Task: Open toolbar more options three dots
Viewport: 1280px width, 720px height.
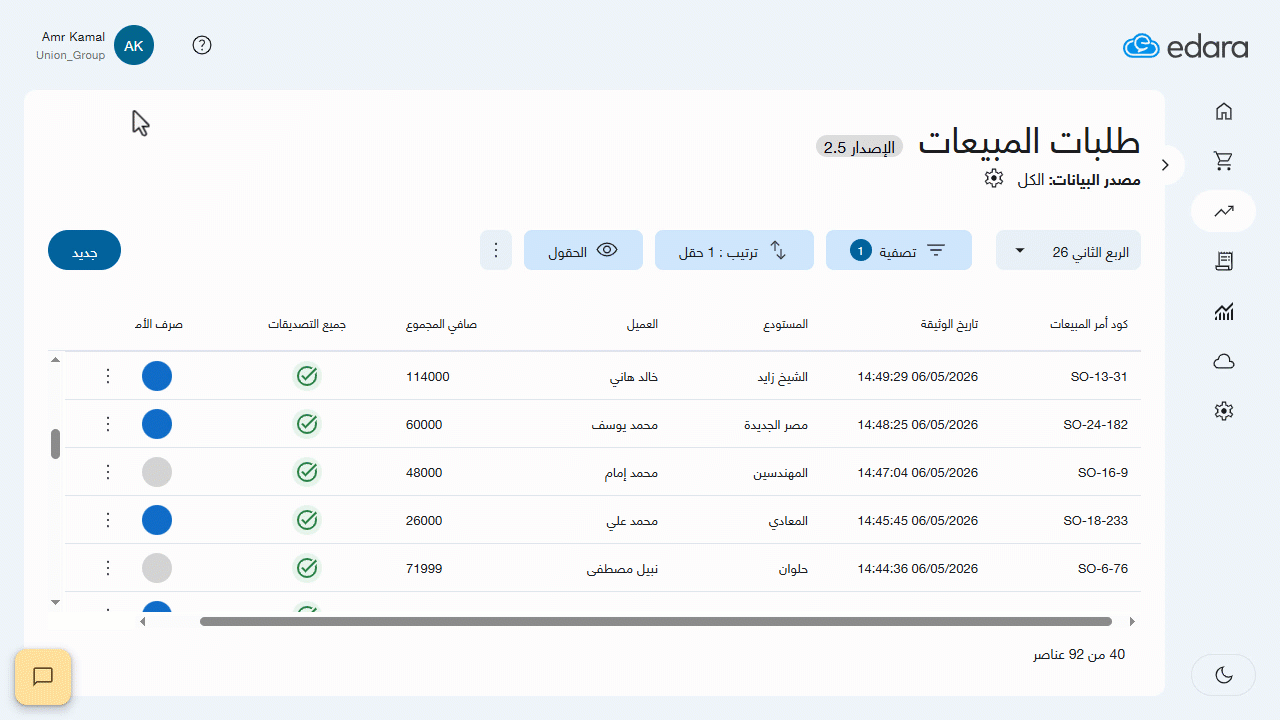Action: pos(496,250)
